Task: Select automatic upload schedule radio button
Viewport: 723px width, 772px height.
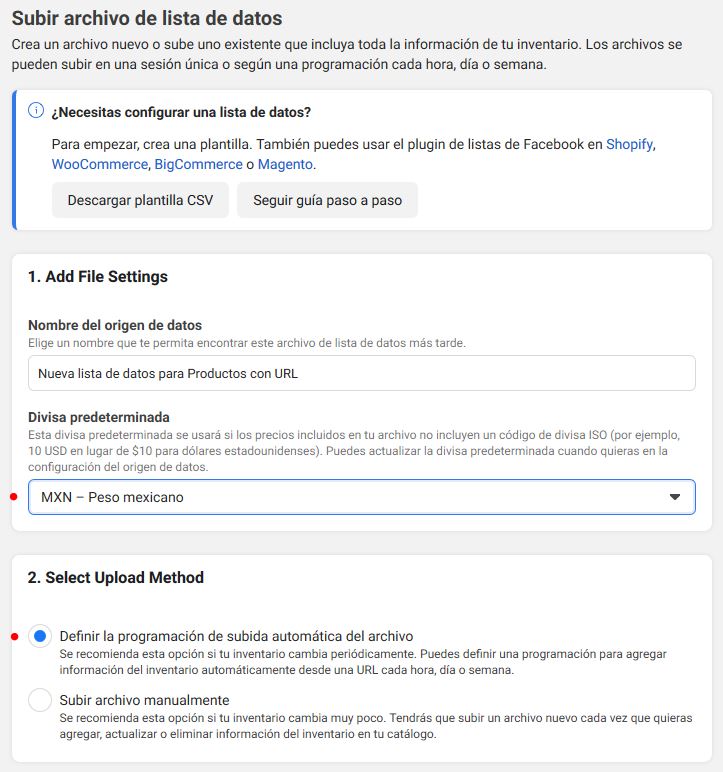Action: coord(40,636)
